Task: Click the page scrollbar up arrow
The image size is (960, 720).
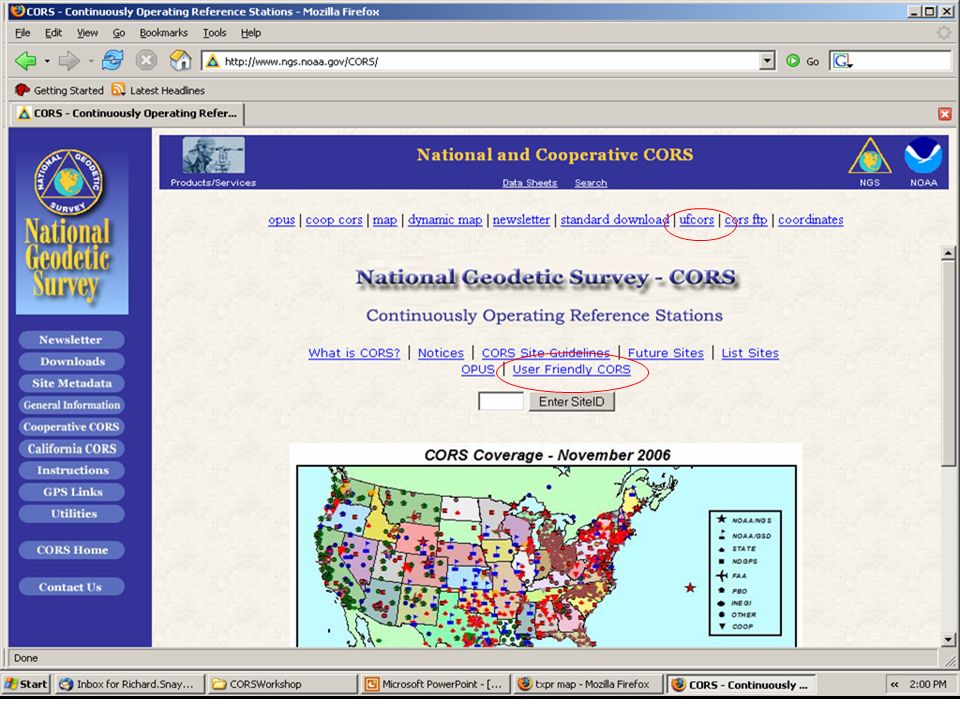Action: [948, 253]
